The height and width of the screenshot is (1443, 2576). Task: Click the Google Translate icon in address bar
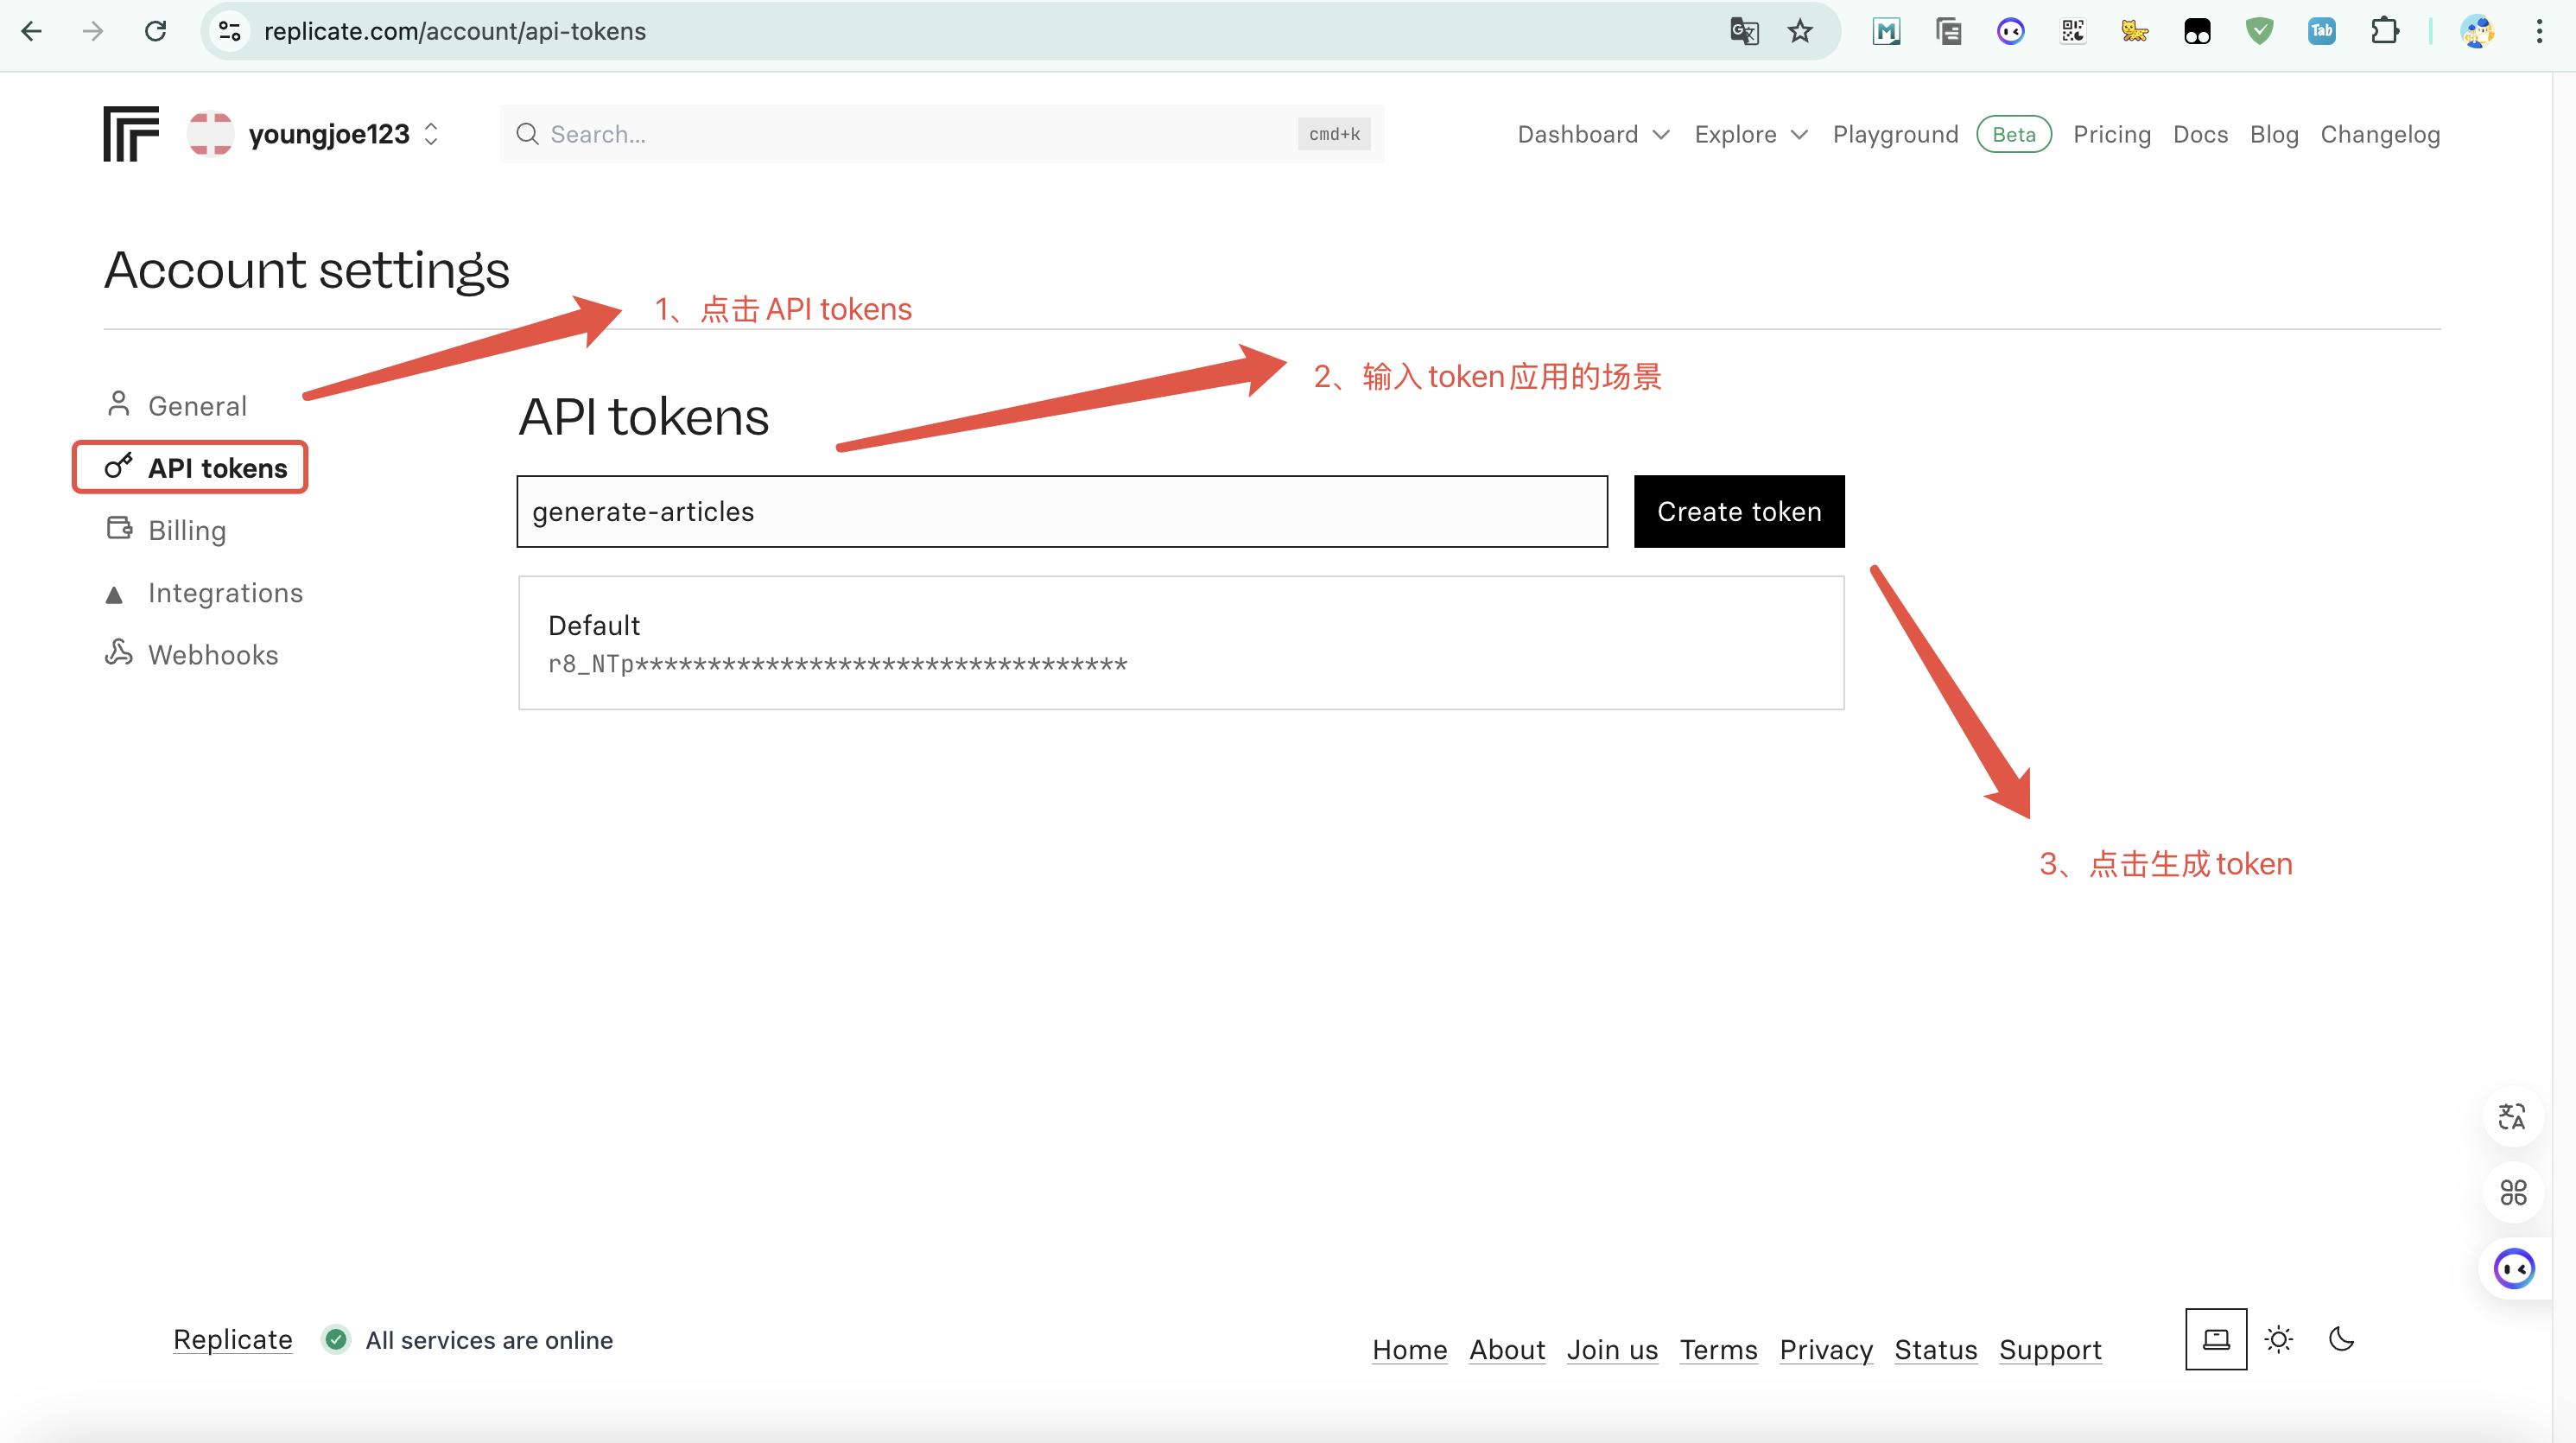1744,31
